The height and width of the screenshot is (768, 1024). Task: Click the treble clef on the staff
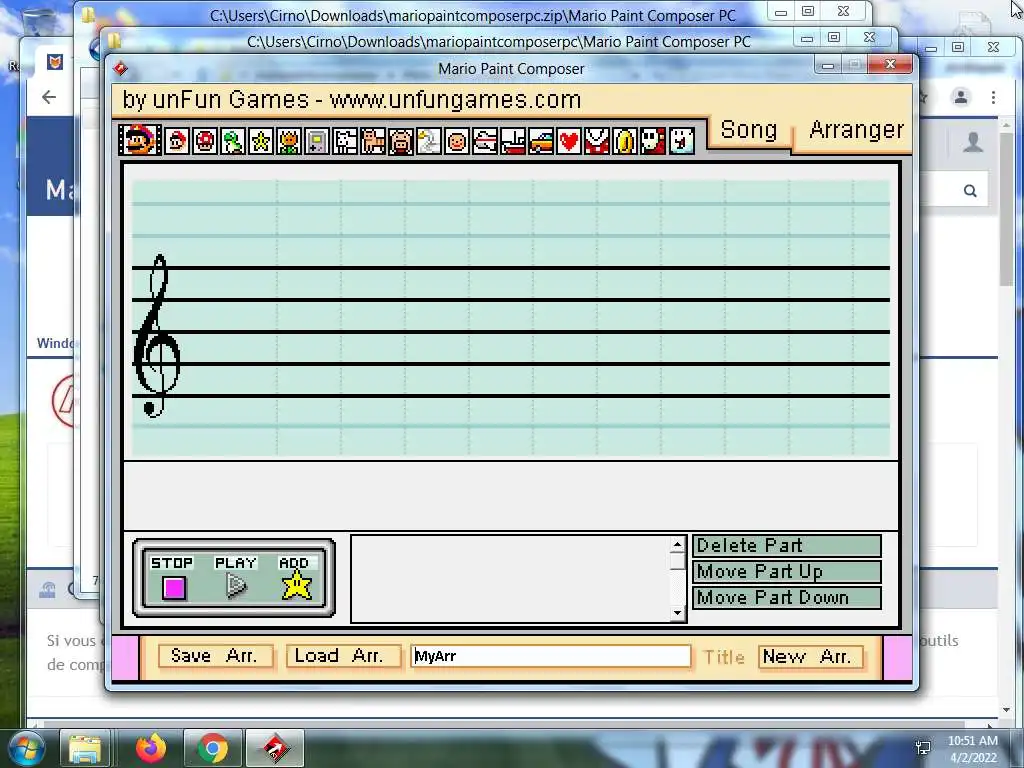(x=157, y=336)
